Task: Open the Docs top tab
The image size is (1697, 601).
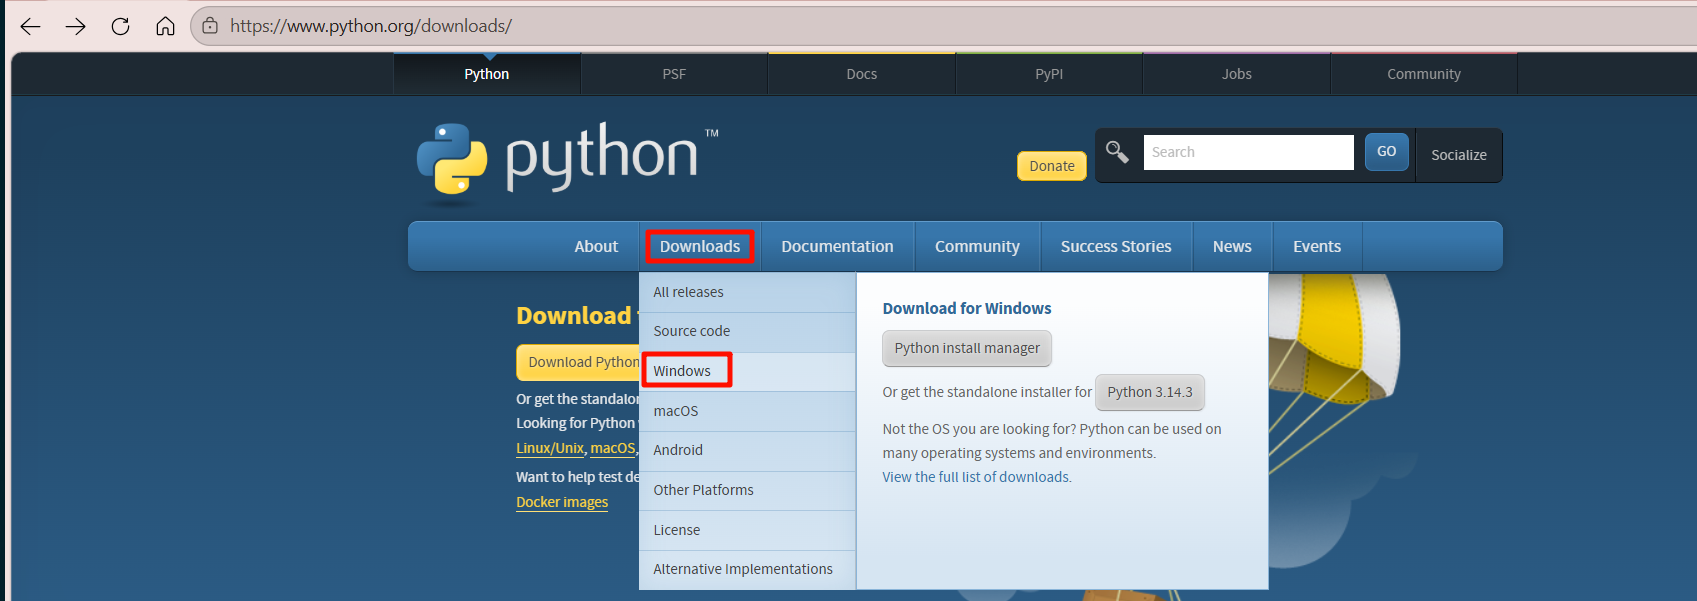Action: click(862, 74)
